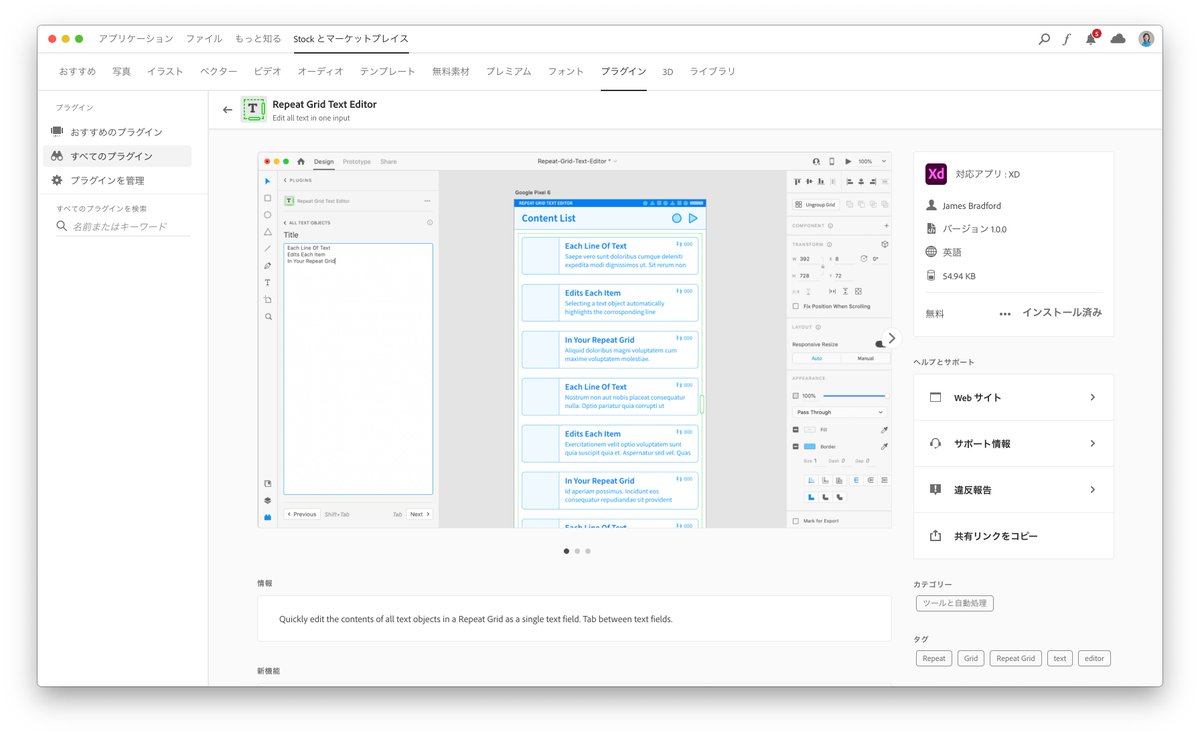The image size is (1200, 736).
Task: Open the fonts 'f' icon
Action: [1067, 39]
